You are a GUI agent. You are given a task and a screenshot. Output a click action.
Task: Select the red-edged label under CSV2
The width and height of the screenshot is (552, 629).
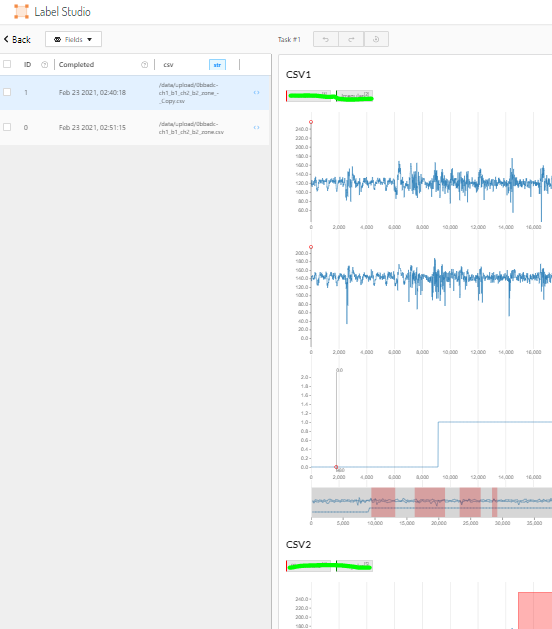tap(308, 566)
